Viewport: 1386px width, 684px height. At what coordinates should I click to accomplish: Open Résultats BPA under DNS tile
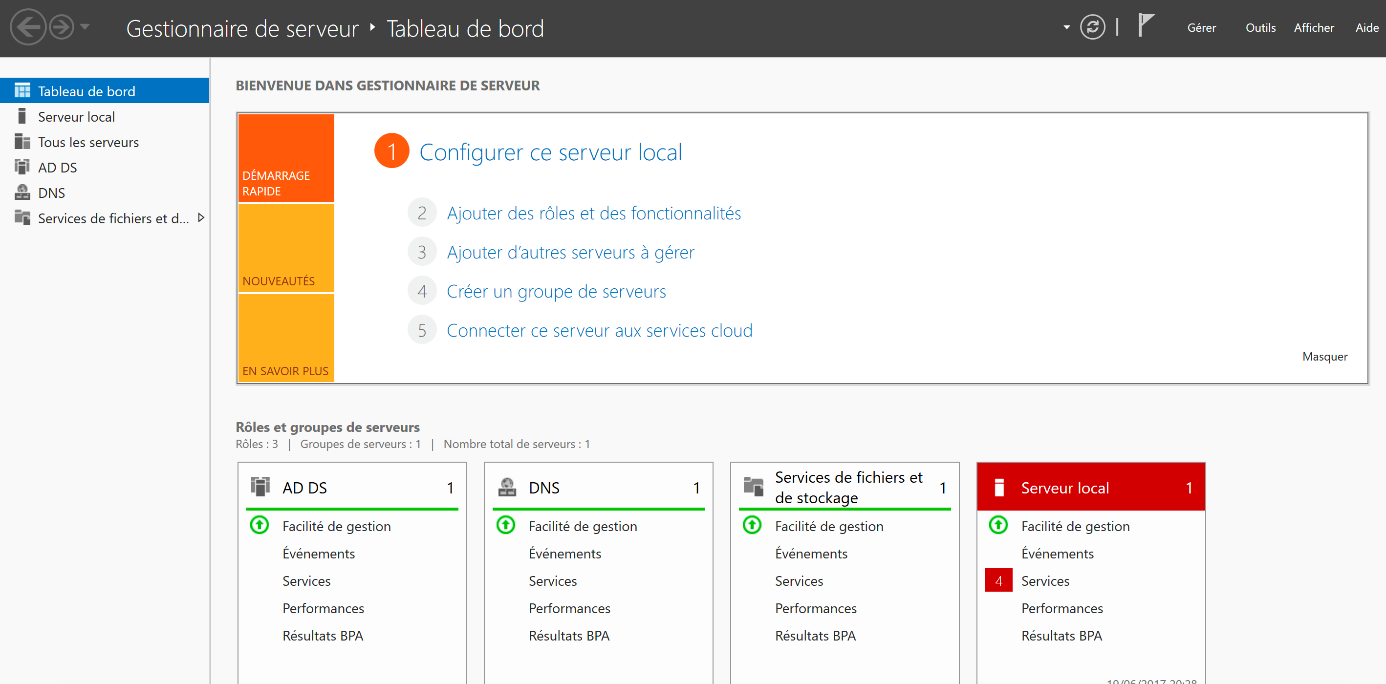click(569, 636)
